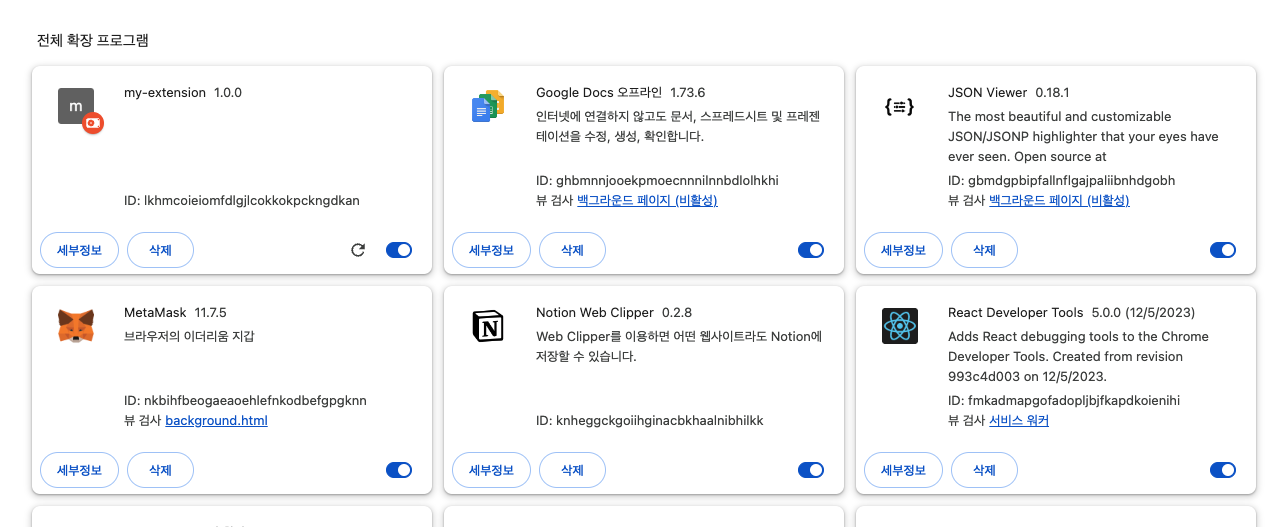Open 세부정보 for Google Docs 오프라인
The image size is (1276, 527).
click(492, 250)
